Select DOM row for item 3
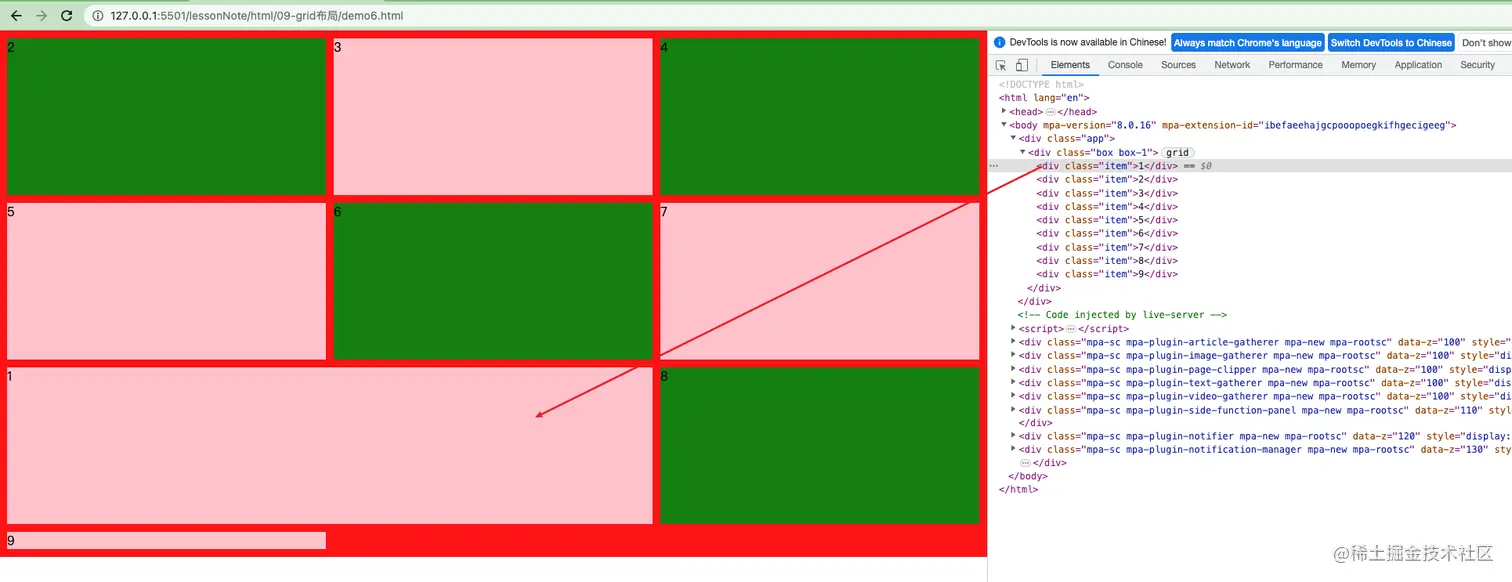 [1250, 193]
